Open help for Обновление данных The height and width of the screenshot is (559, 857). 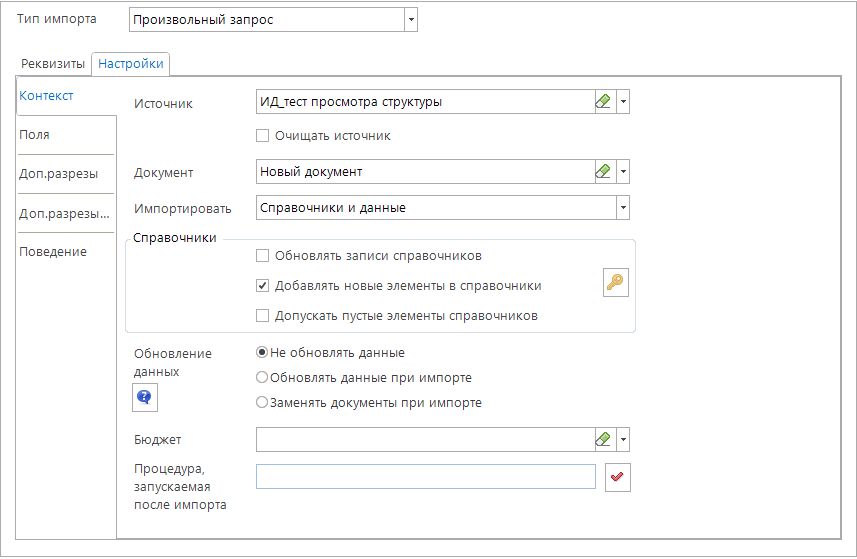[x=145, y=398]
